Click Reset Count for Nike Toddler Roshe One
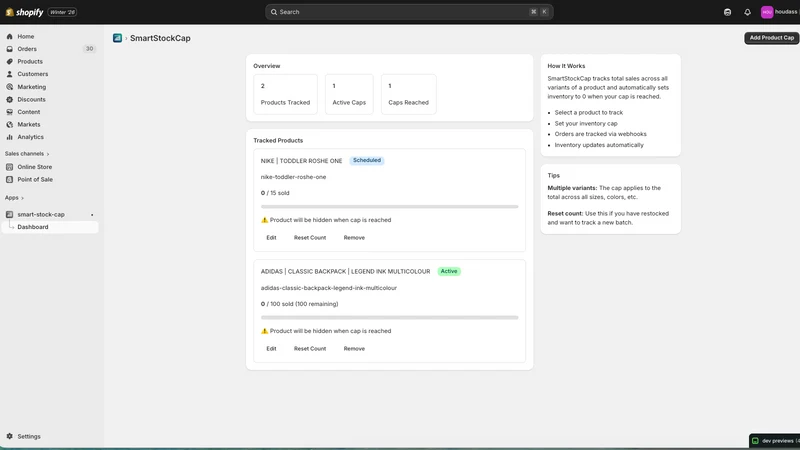 click(x=310, y=238)
